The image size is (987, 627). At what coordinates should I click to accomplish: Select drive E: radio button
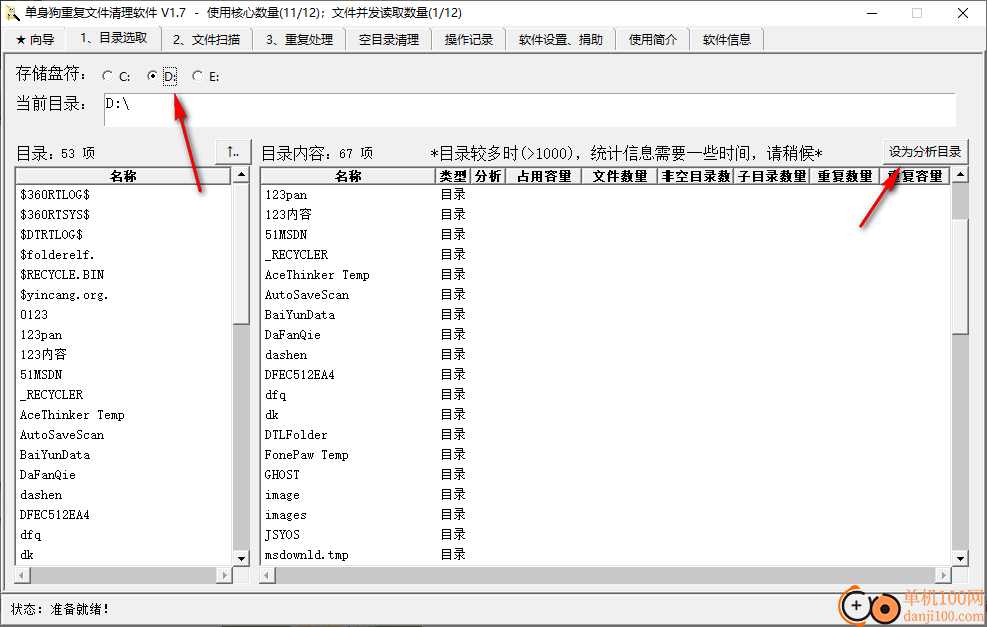coord(198,76)
